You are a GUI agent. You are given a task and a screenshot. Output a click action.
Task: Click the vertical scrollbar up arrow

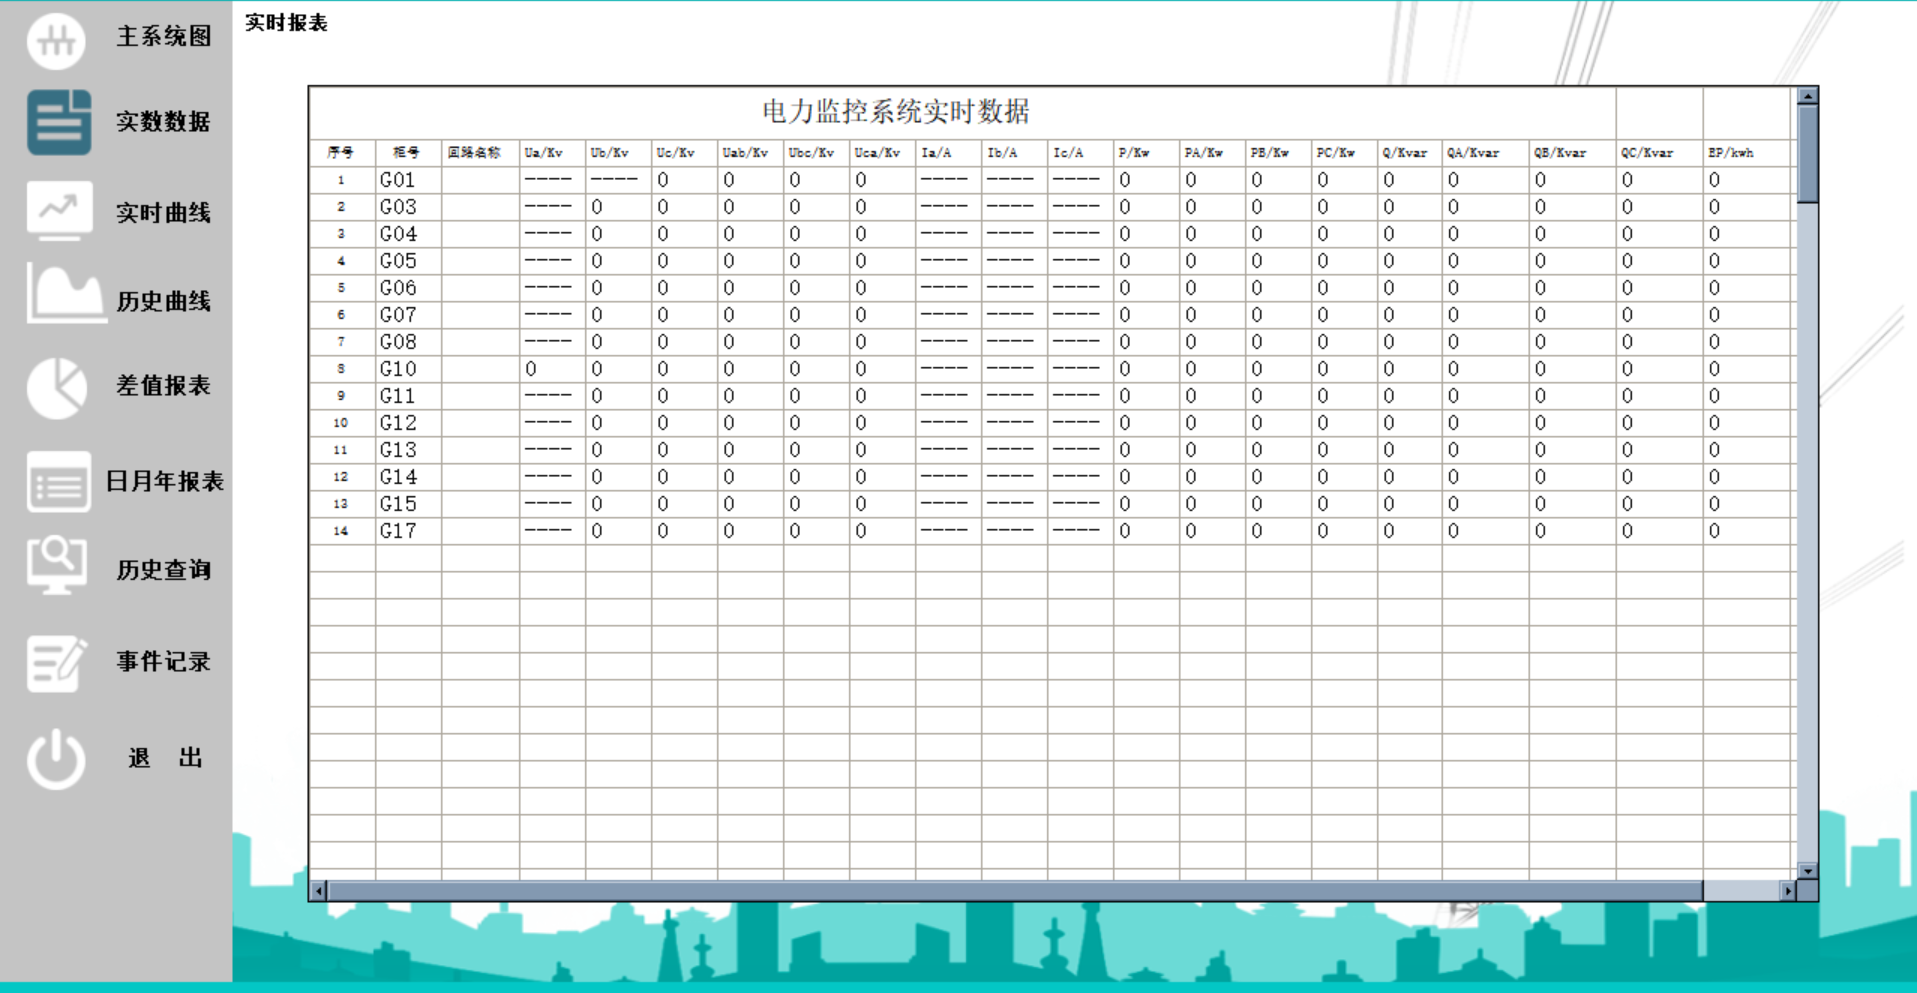click(1808, 96)
